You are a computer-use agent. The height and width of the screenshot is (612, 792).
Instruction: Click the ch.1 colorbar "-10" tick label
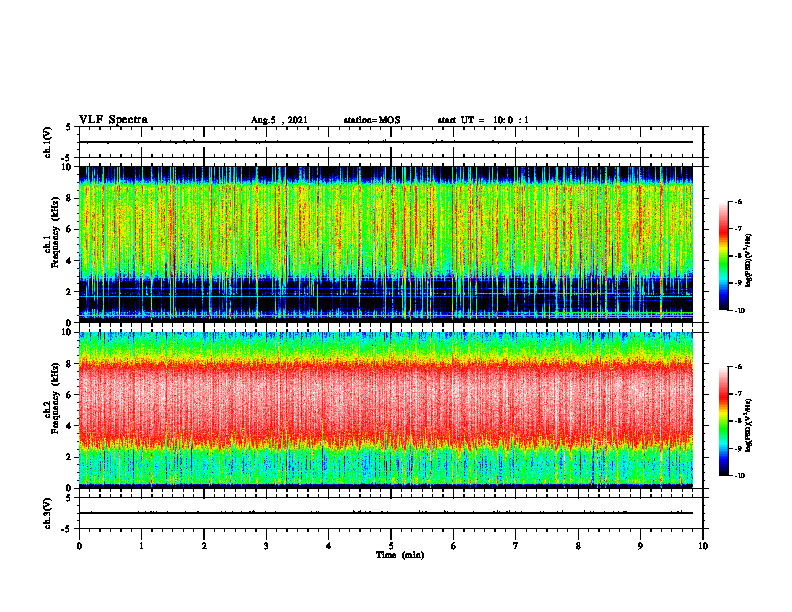point(739,311)
